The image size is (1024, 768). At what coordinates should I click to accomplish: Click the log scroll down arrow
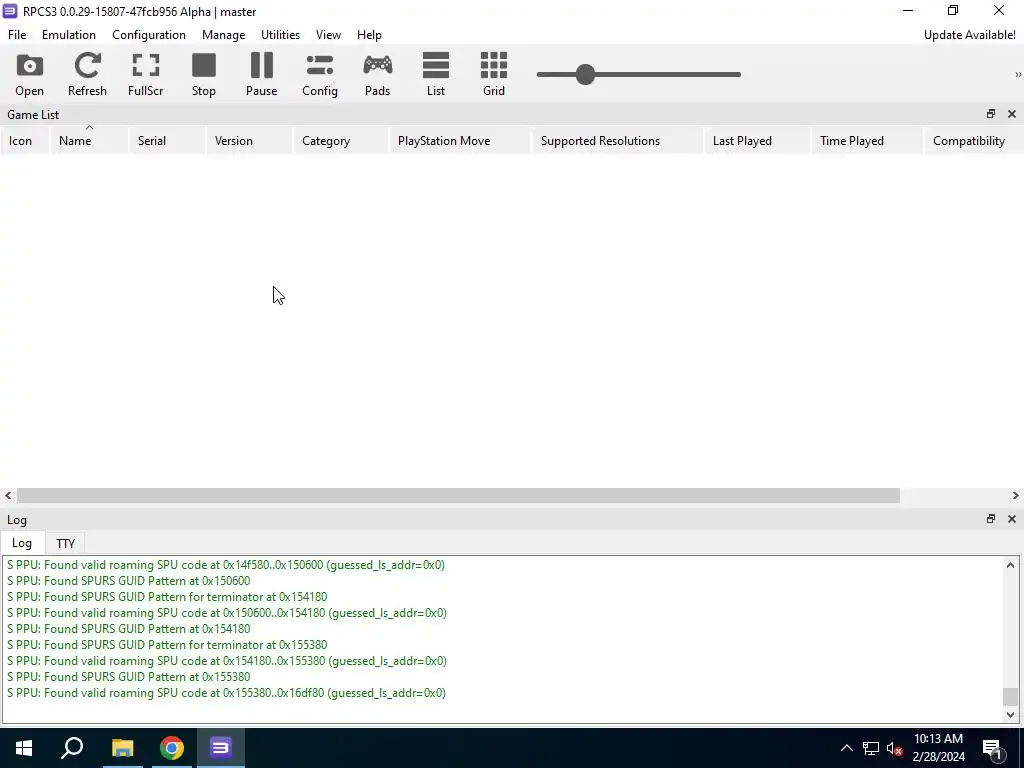(1010, 714)
